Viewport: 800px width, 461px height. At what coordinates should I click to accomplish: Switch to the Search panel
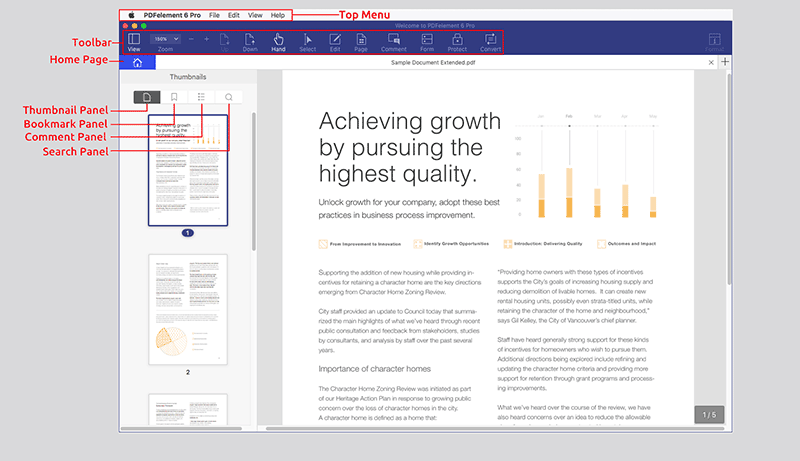point(229,97)
